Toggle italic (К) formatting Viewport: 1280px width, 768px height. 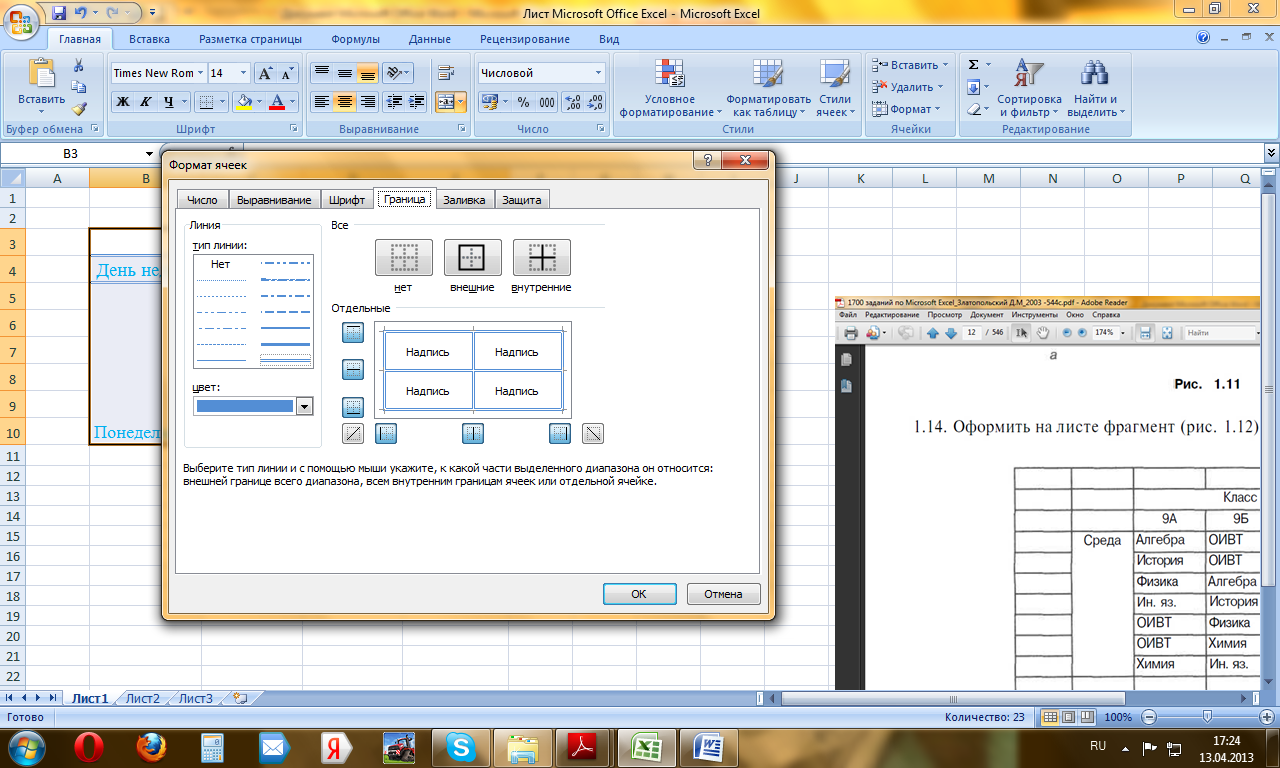[x=146, y=101]
